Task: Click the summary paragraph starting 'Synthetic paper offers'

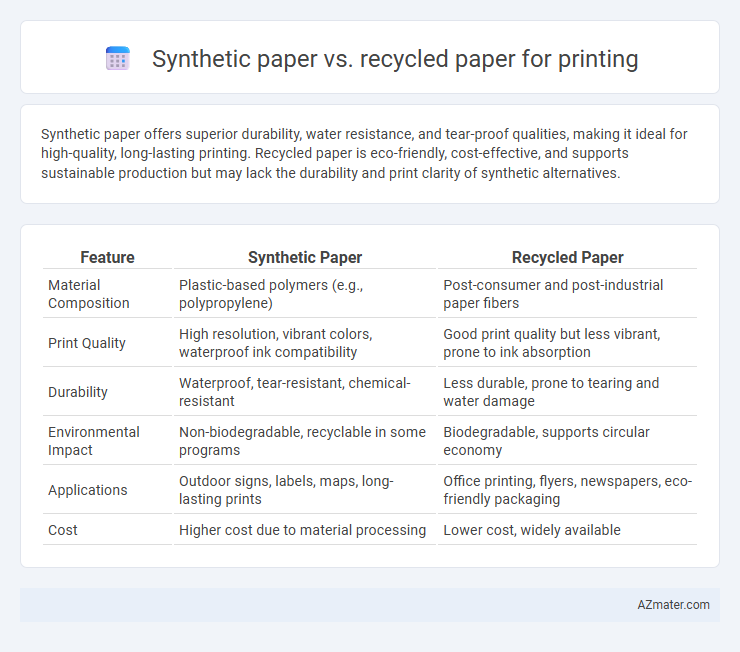Action: pyautogui.click(x=364, y=153)
